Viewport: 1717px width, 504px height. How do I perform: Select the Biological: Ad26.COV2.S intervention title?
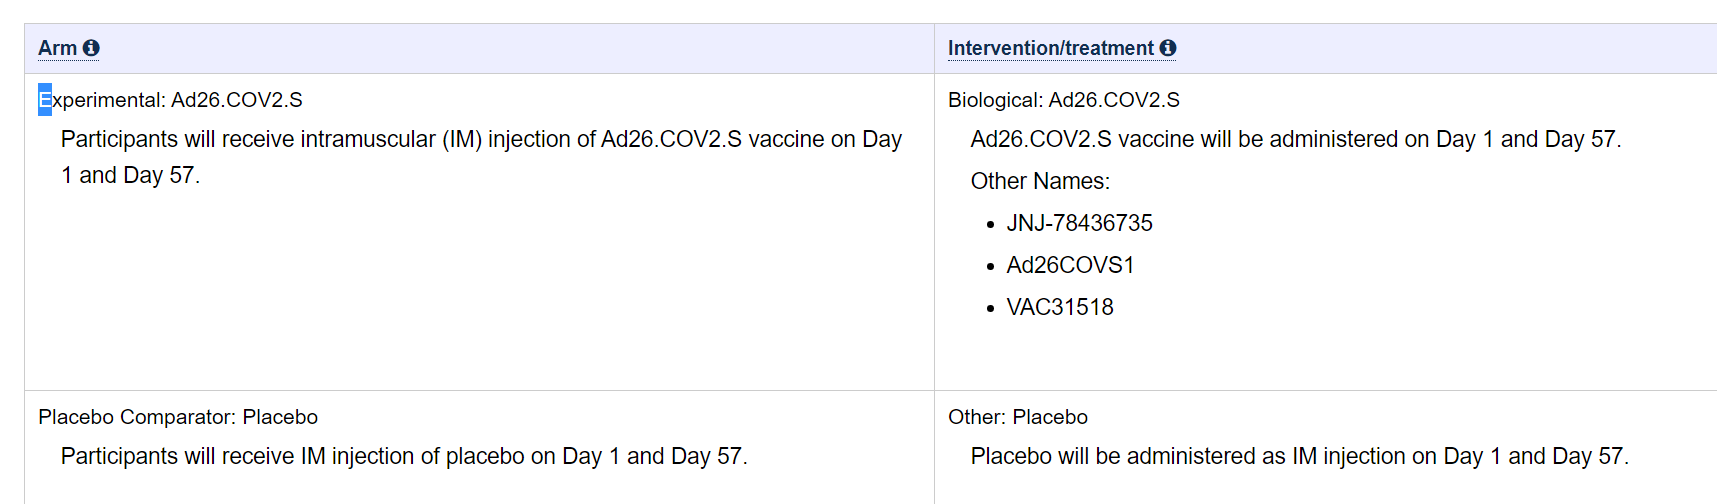click(x=1064, y=100)
